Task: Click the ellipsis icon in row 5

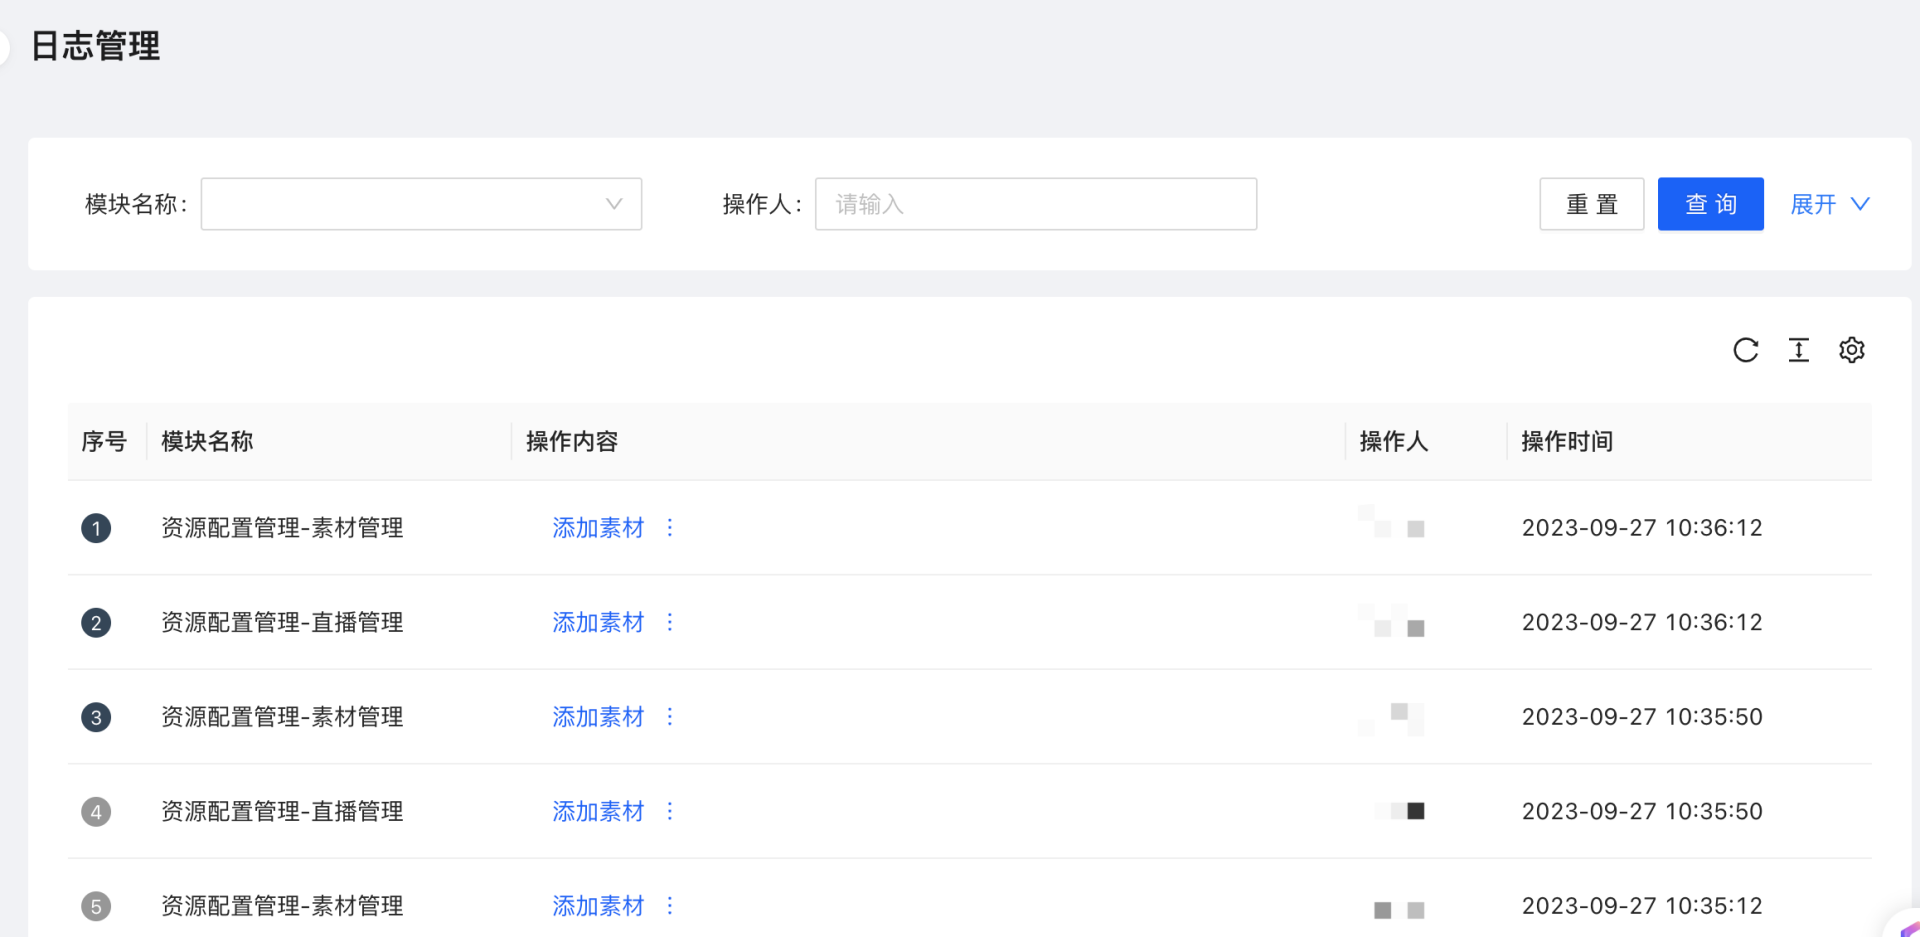Action: 670,905
